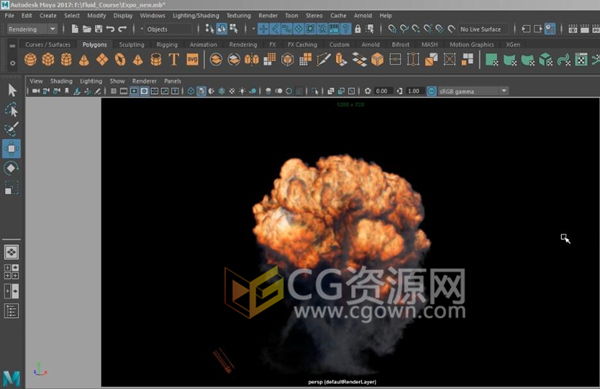This screenshot has width=600, height=389.
Task: Click the Select Camera icon in panel toolbar
Action: (36, 91)
